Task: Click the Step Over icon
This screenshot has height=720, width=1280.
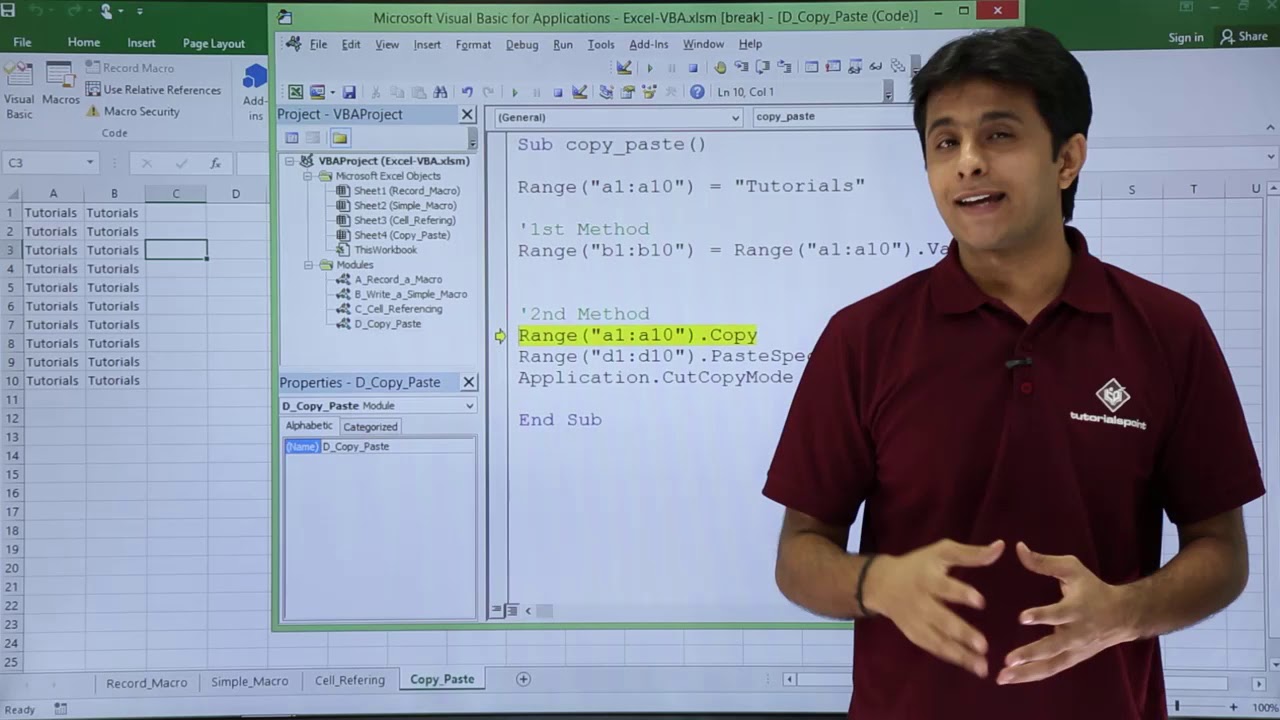Action: tap(763, 67)
